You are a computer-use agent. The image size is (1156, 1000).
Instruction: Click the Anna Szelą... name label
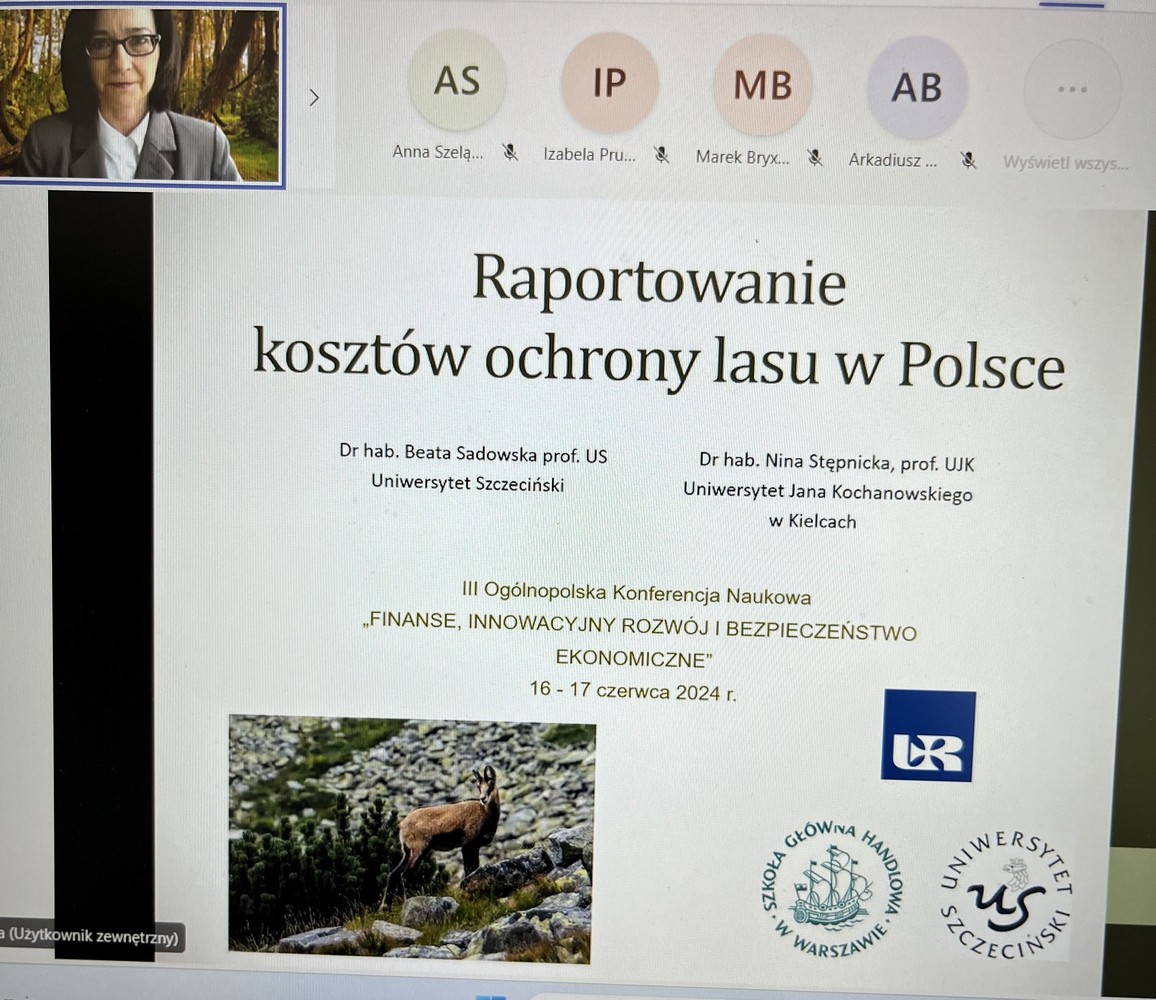pos(438,153)
